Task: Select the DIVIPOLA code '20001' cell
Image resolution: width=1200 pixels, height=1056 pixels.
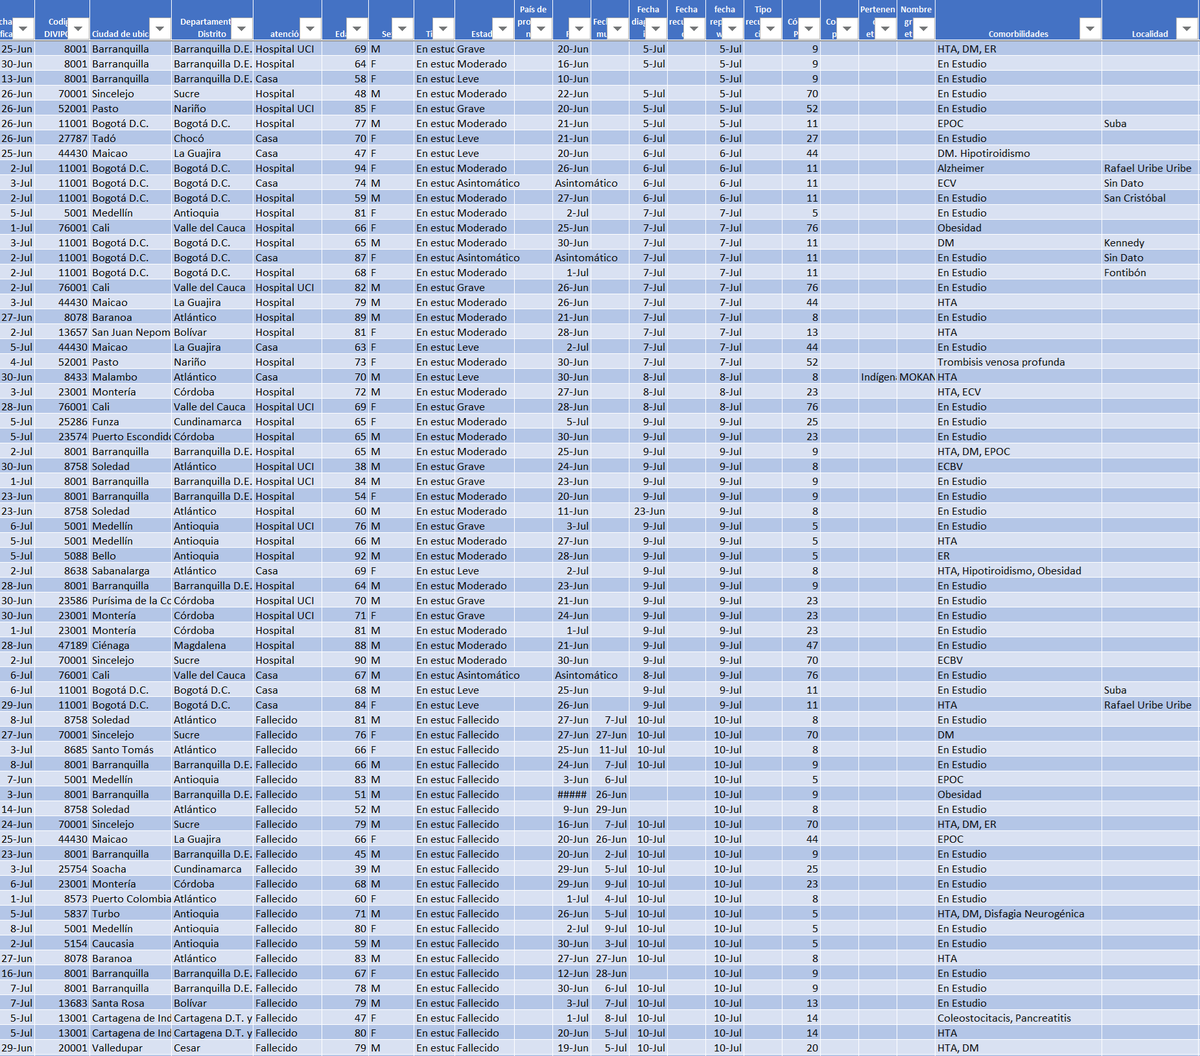Action: tap(62, 1048)
